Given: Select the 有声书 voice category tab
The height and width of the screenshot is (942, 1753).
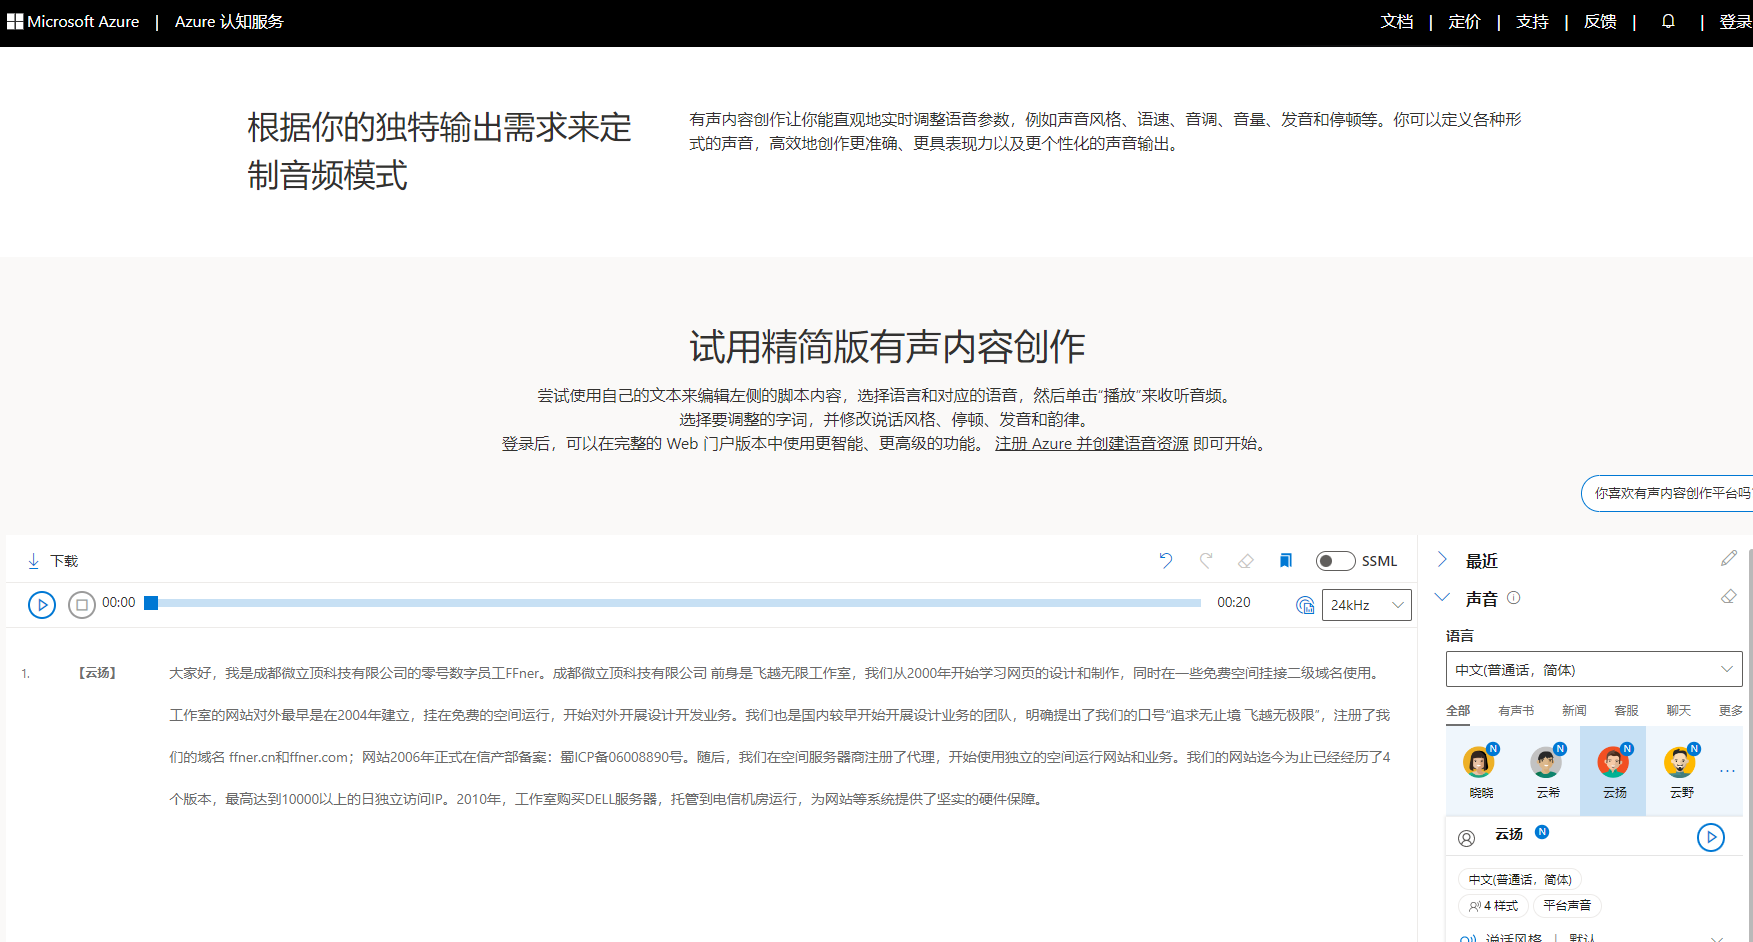Looking at the screenshot, I should tap(1516, 710).
